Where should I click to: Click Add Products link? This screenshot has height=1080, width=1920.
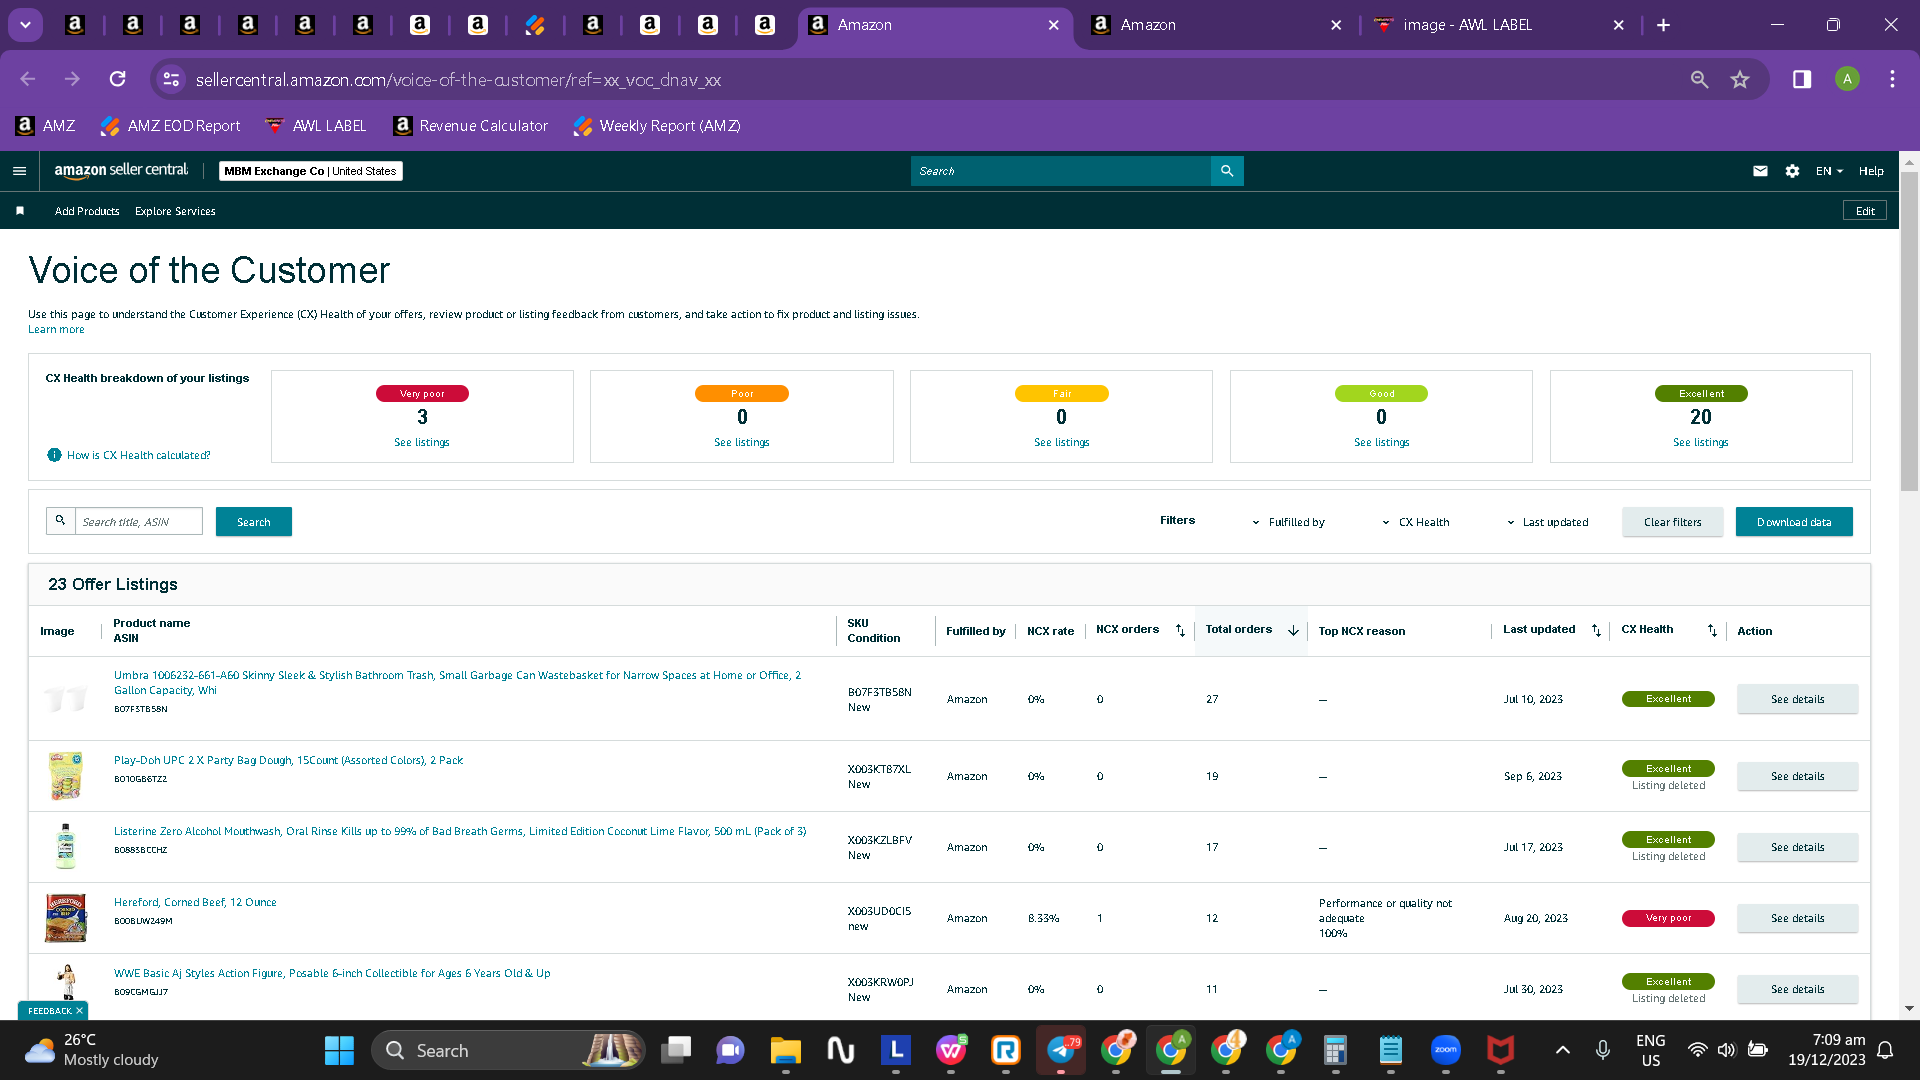(x=87, y=211)
